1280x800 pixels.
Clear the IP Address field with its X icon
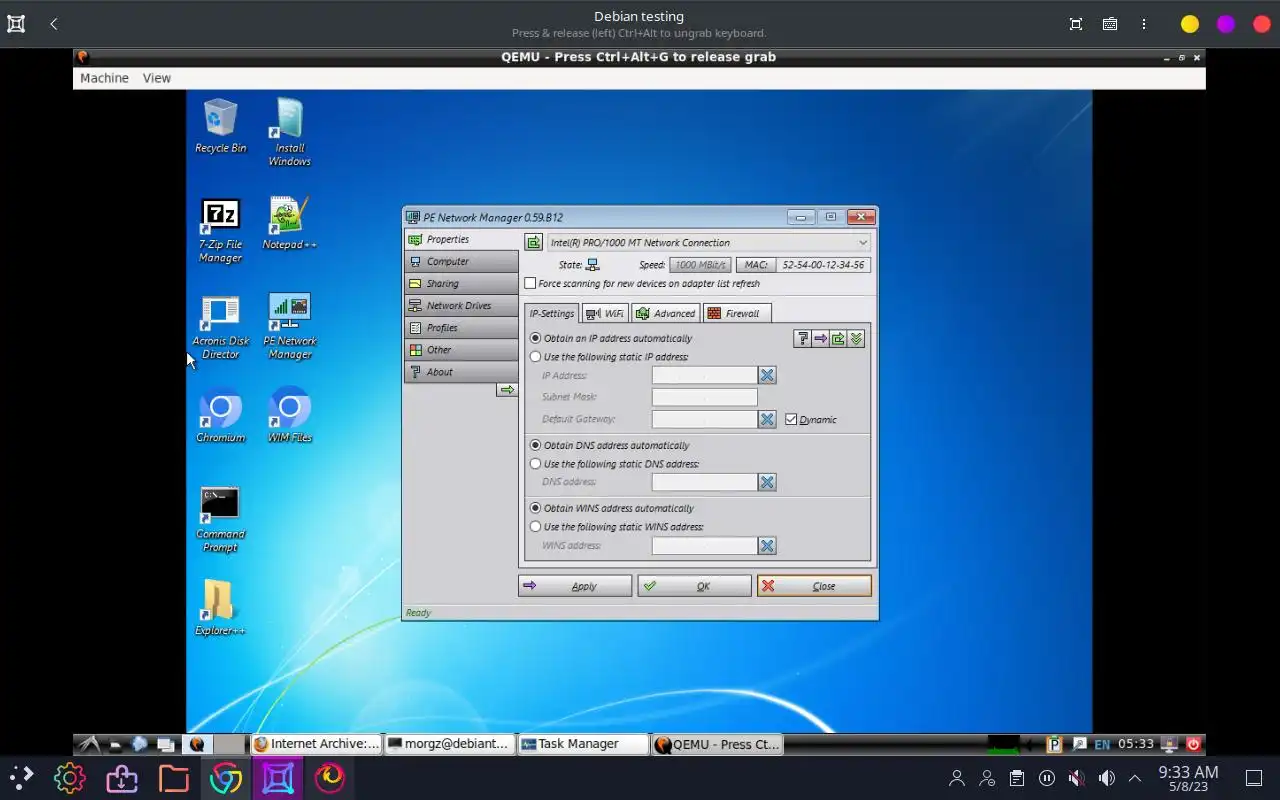tap(767, 375)
